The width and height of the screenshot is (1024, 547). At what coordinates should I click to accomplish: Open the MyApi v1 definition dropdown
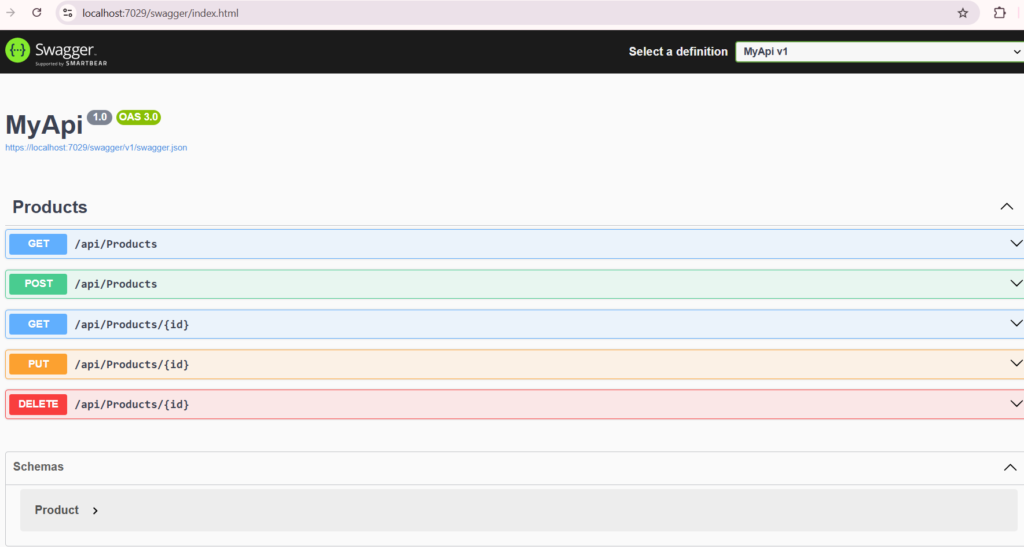[x=880, y=52]
